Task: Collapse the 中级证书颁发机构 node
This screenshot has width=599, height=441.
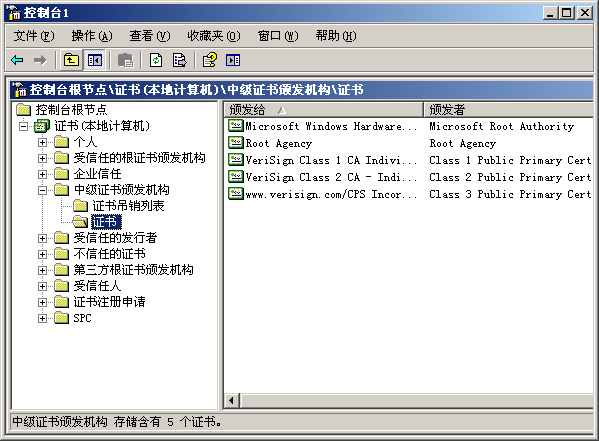Action: [42, 190]
